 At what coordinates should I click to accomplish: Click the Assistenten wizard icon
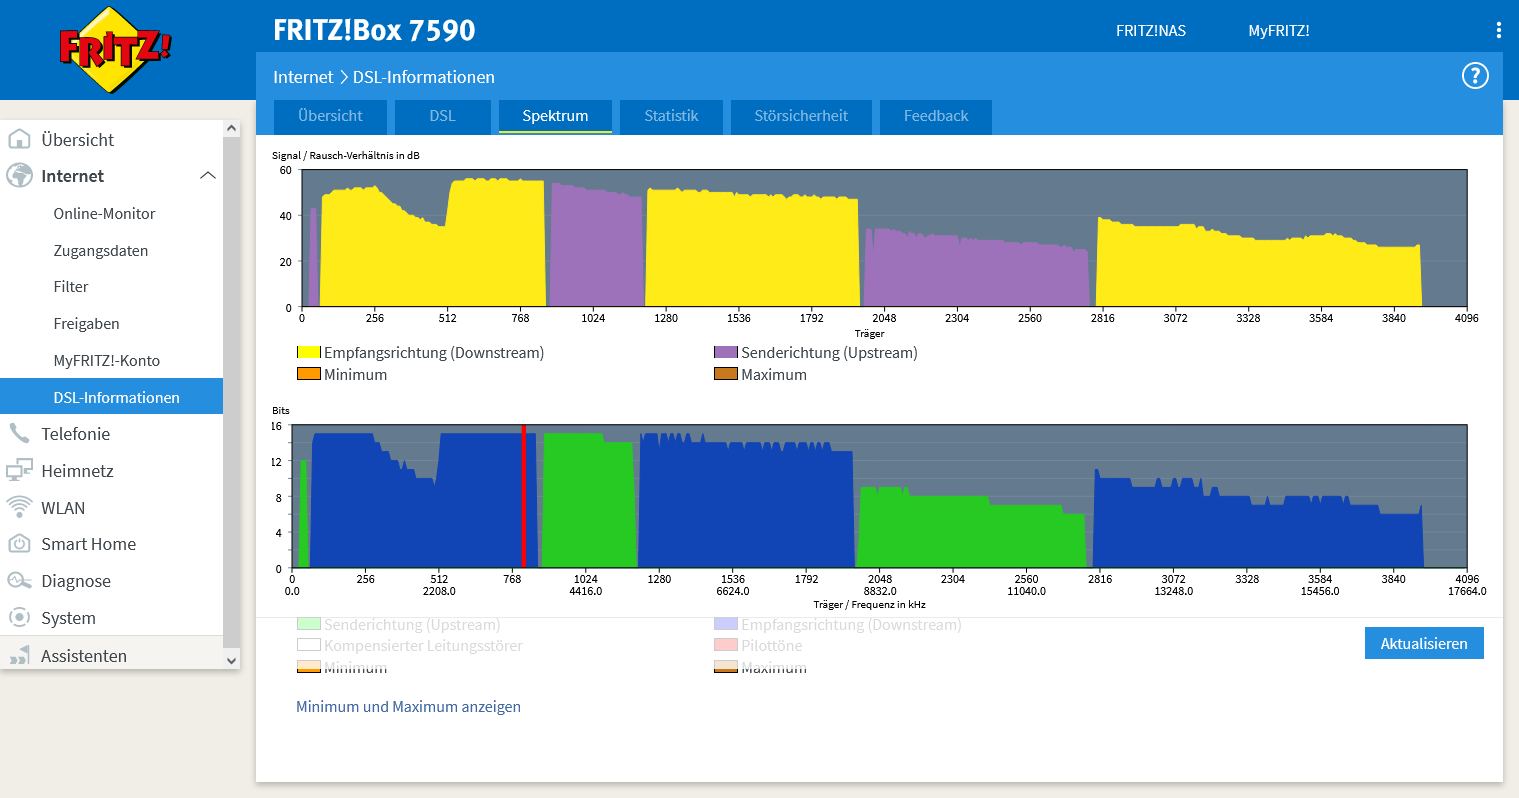click(19, 655)
